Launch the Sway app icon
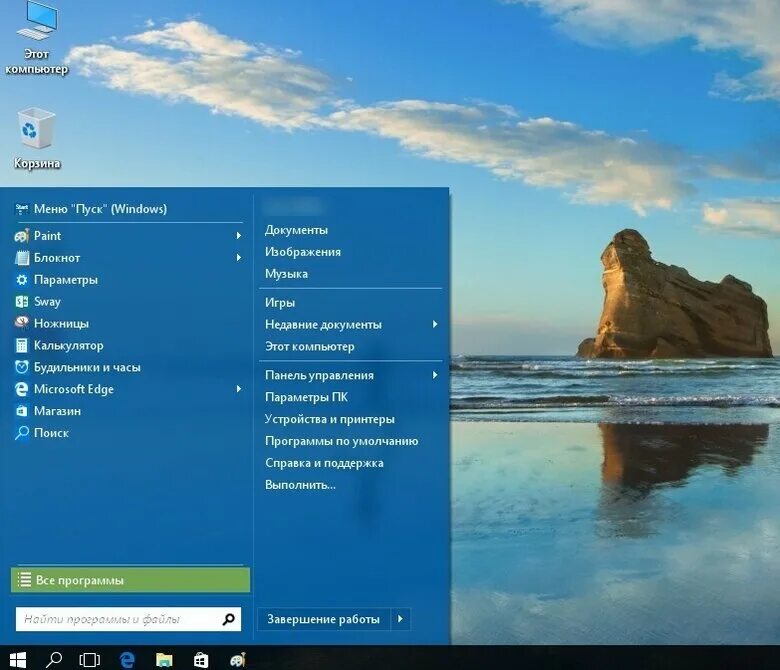Image resolution: width=780 pixels, height=670 pixels. (x=21, y=301)
